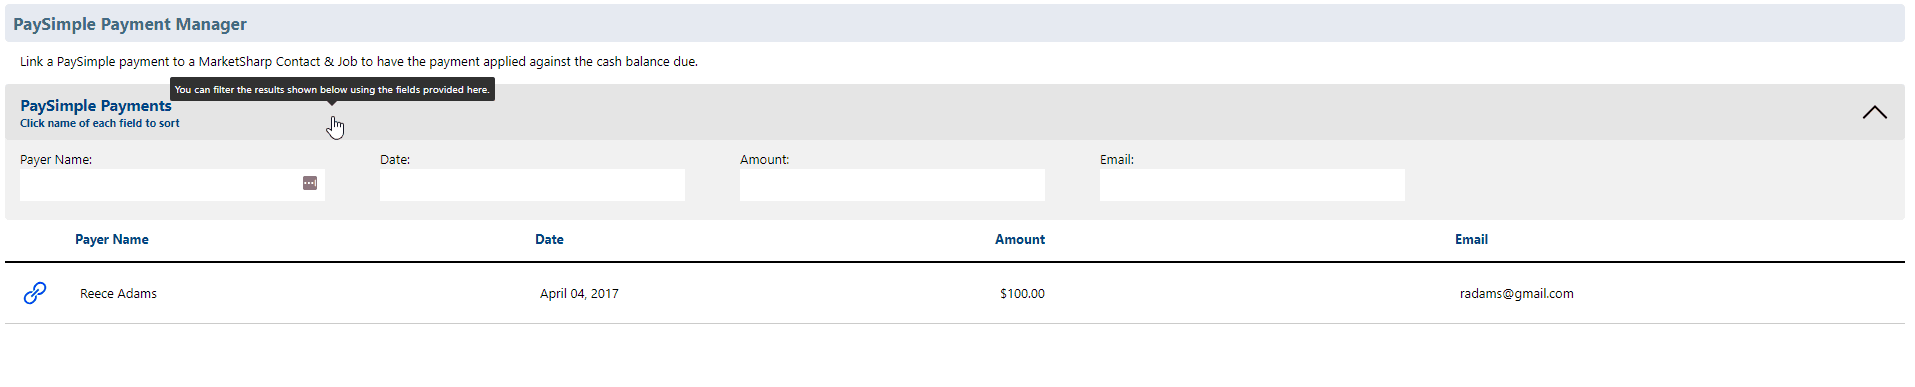Image resolution: width=1915 pixels, height=387 pixels.
Task: Collapse the PaySimple Payments filter panel
Action: pyautogui.click(x=1874, y=112)
